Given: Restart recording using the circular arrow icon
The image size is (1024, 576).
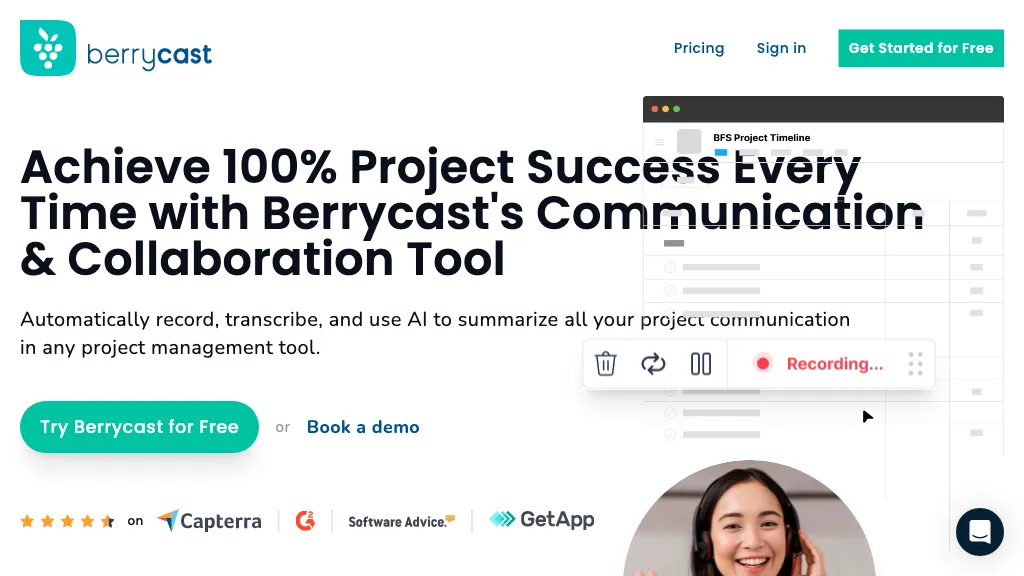Looking at the screenshot, I should click(x=653, y=363).
